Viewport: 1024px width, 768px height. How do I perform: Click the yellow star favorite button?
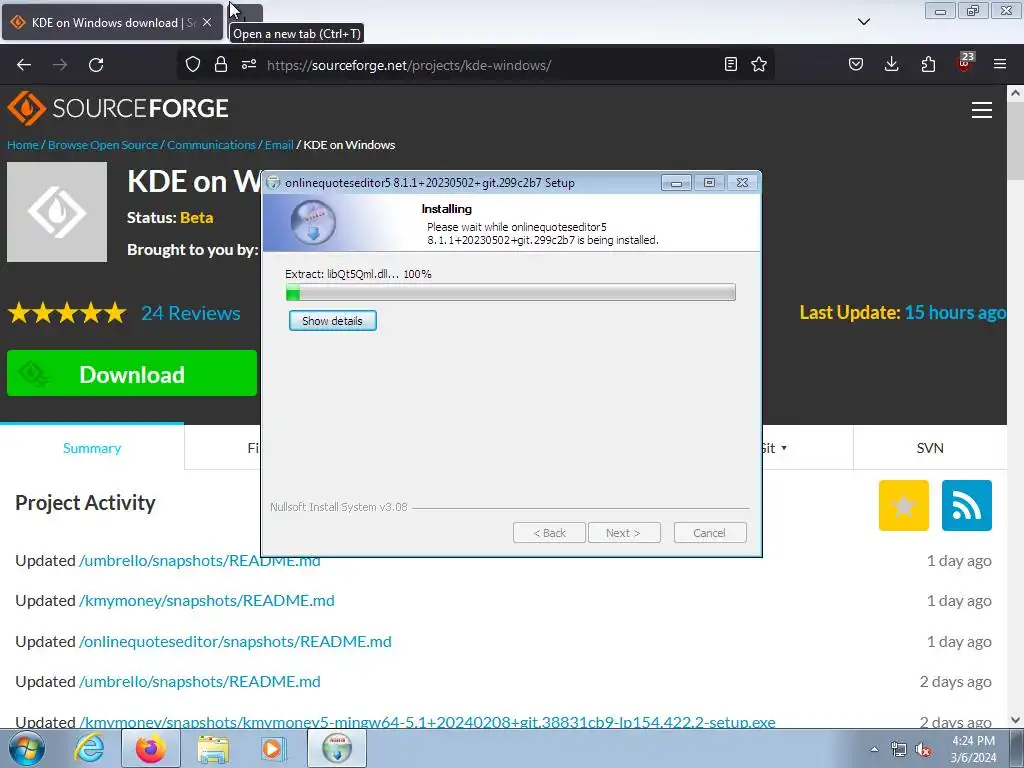(903, 505)
